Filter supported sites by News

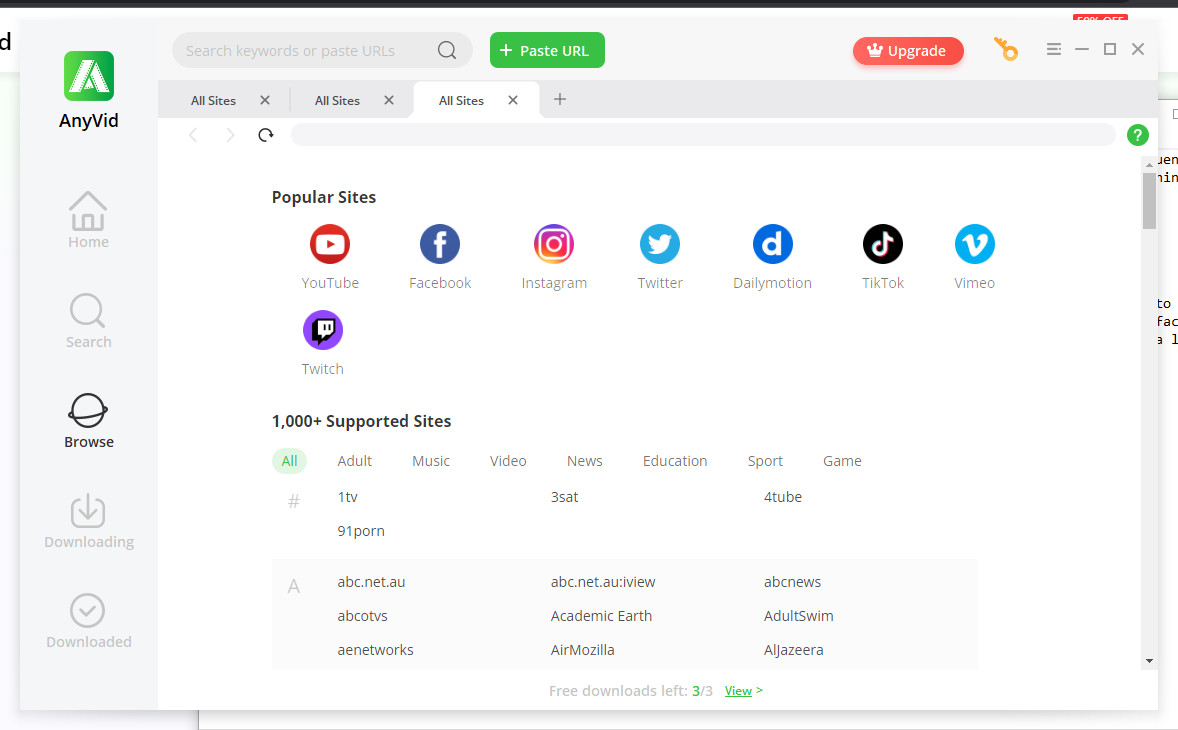click(584, 461)
